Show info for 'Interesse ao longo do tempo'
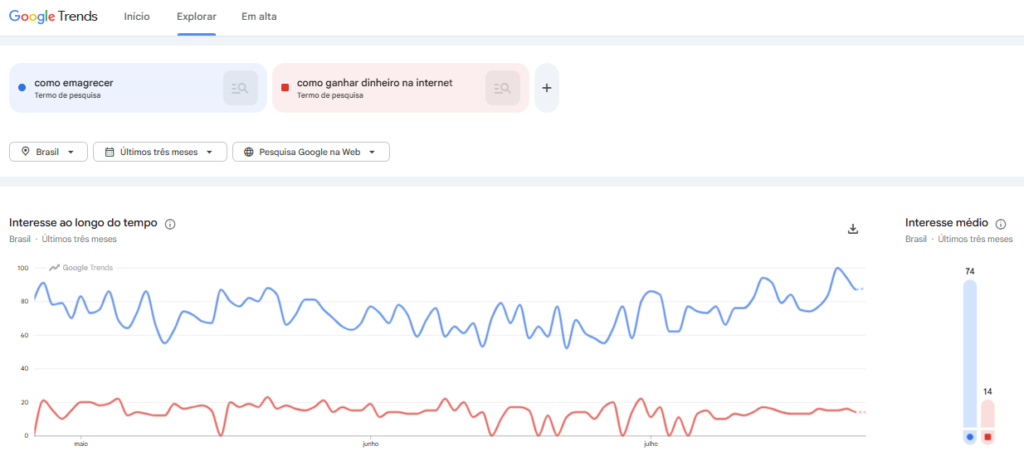This screenshot has height=475, width=1024. pyautogui.click(x=170, y=224)
